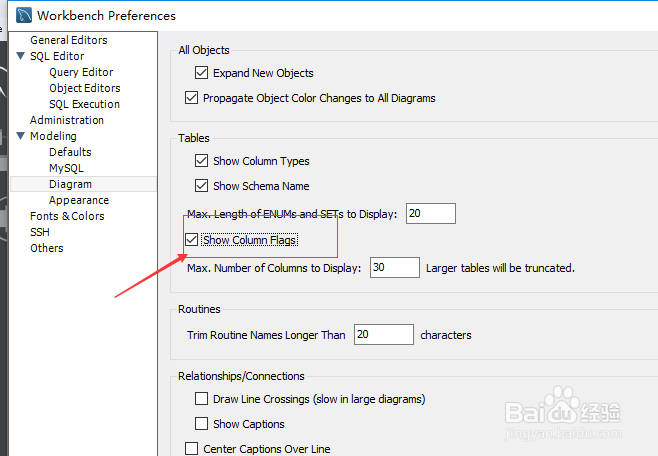The height and width of the screenshot is (456, 658).
Task: Click the Max. Length of ENUMs field
Action: [431, 214]
